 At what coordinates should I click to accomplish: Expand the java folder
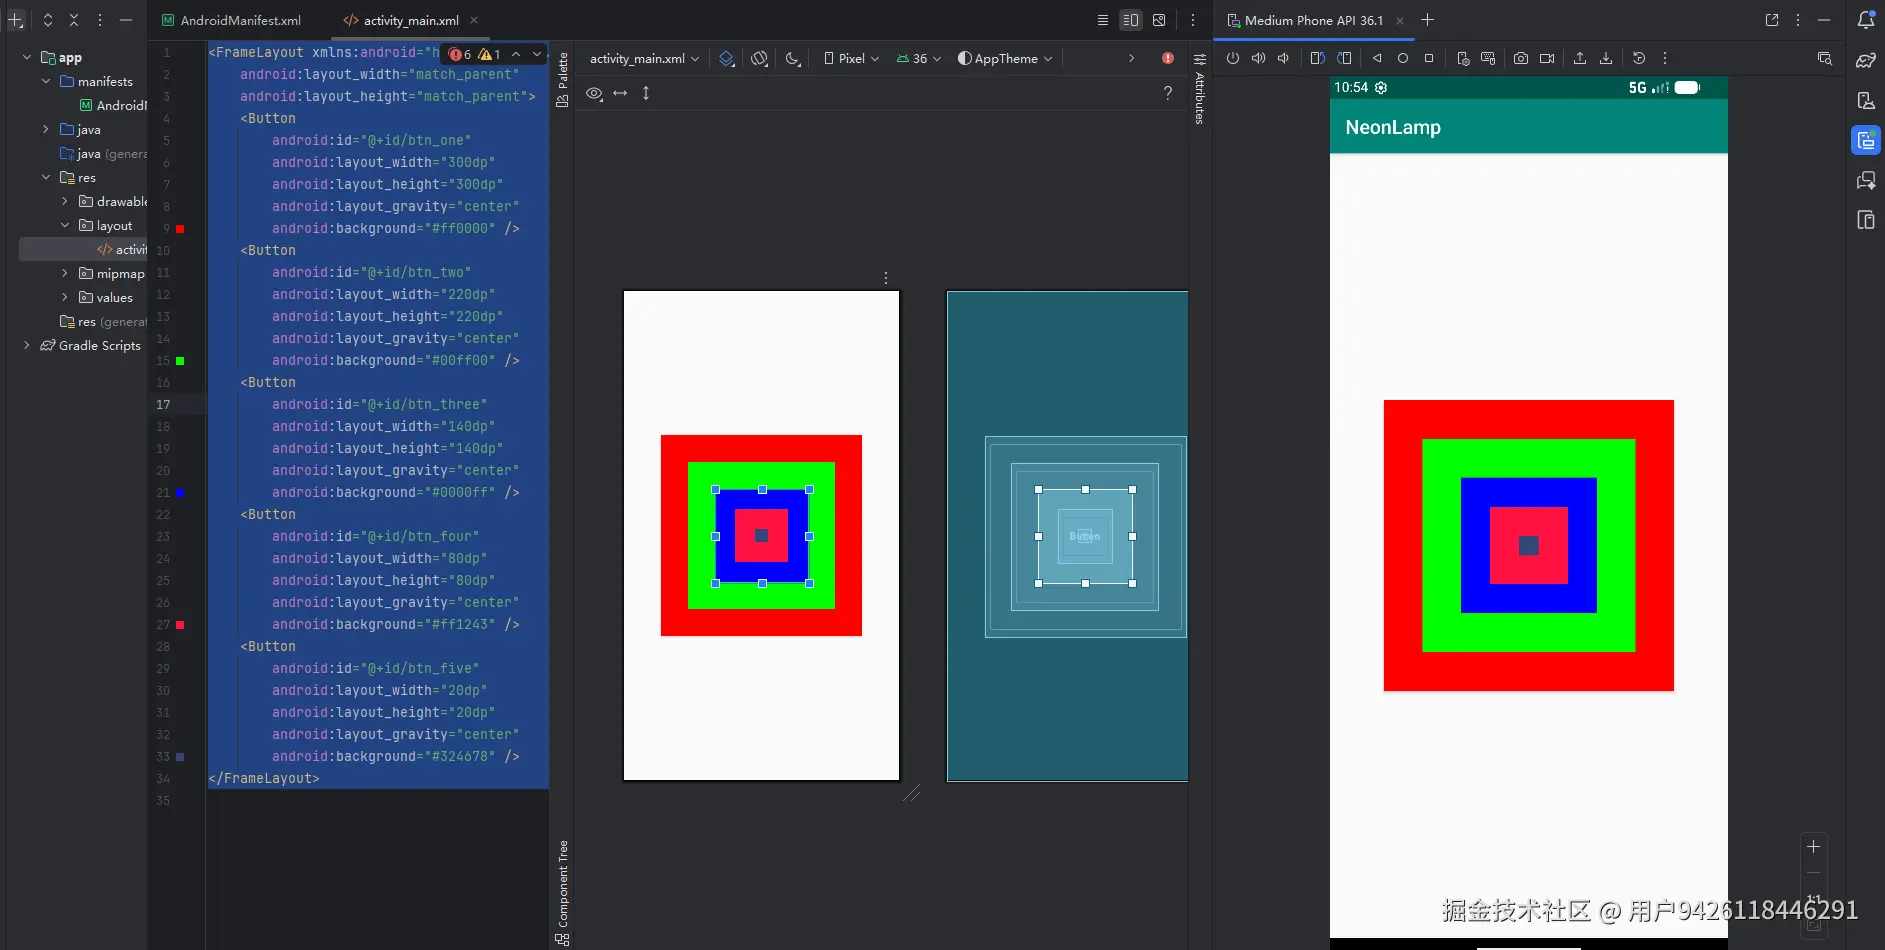[x=45, y=130]
